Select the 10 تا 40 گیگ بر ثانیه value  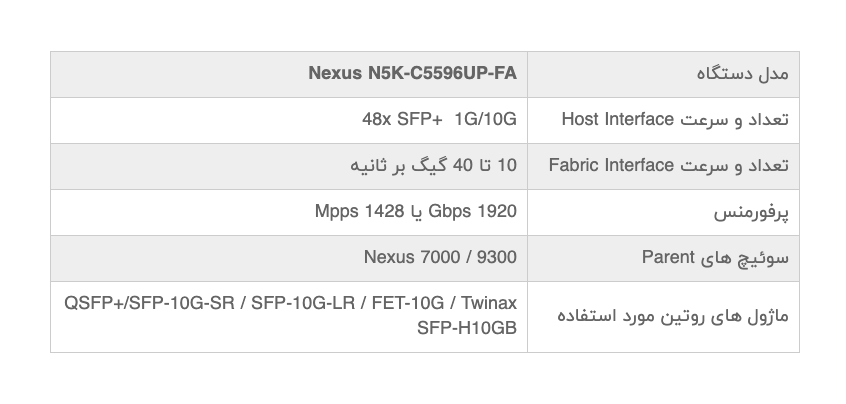coord(433,165)
